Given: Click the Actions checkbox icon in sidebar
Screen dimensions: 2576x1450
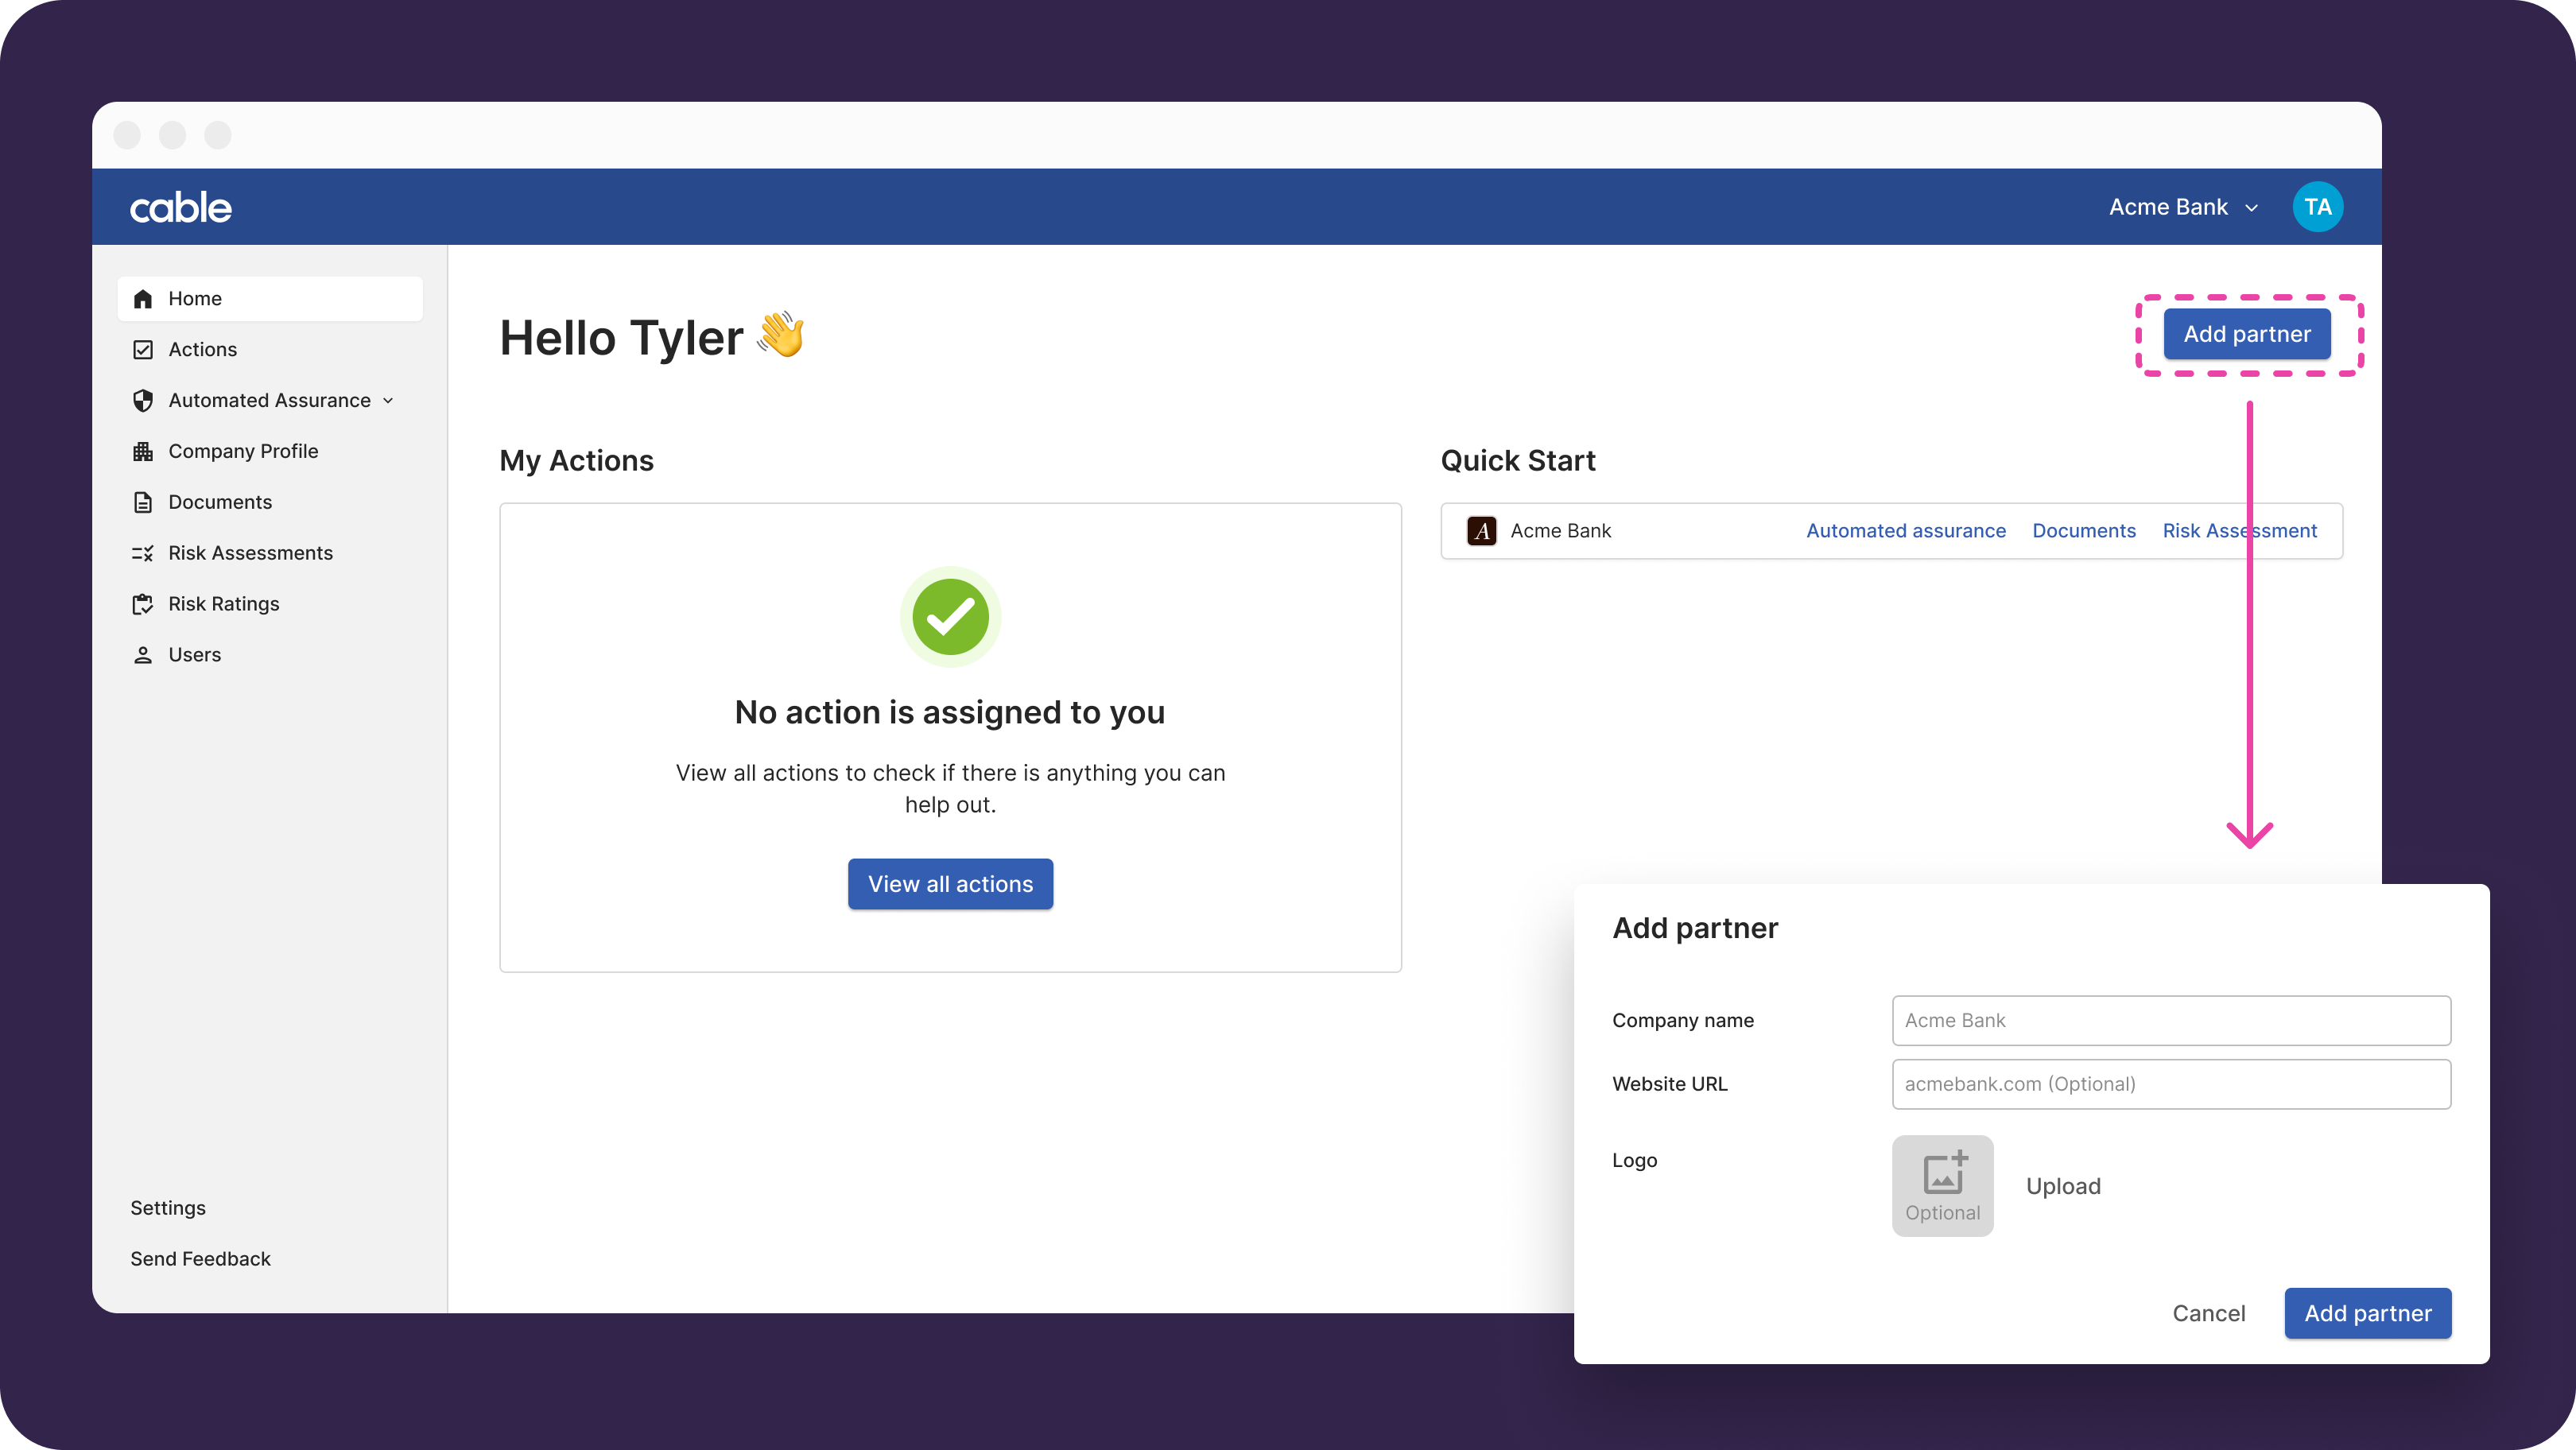Looking at the screenshot, I should (143, 350).
